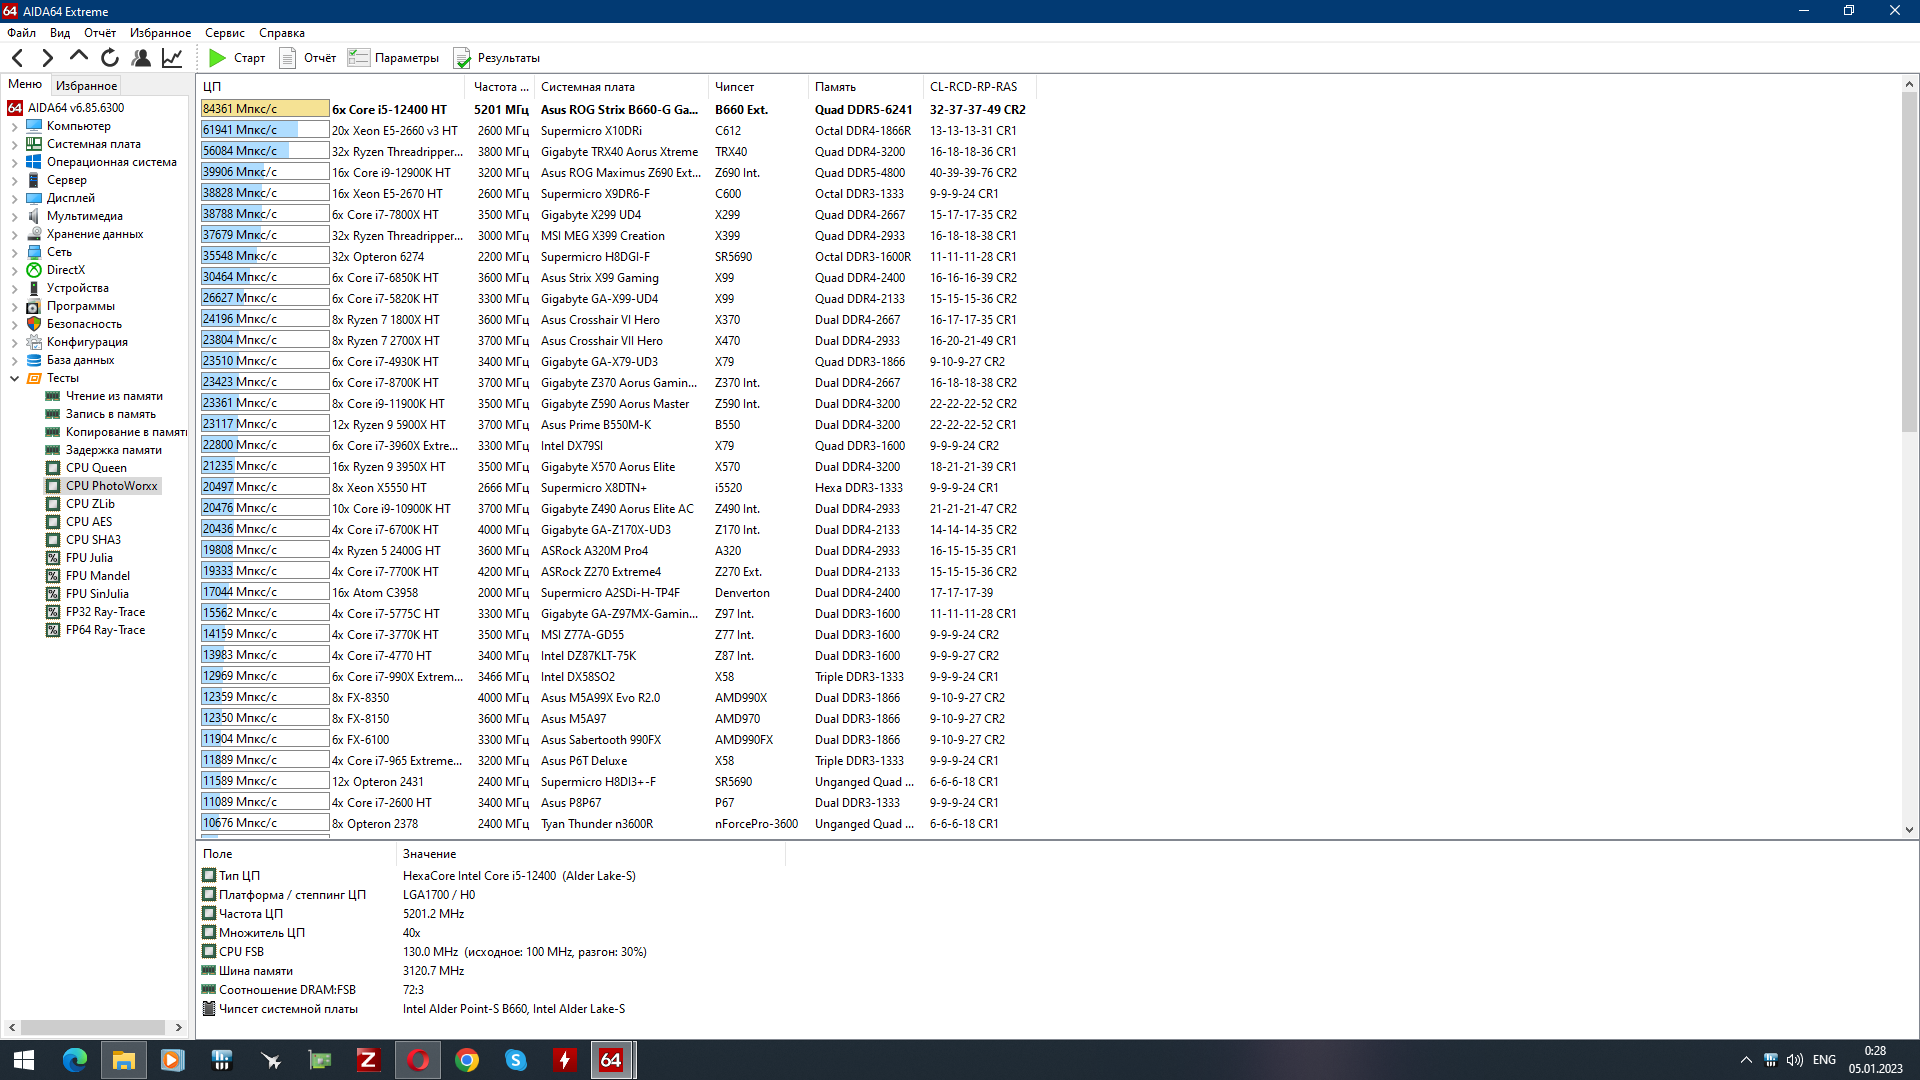This screenshot has height=1080, width=1920.
Task: Open Opera browser in taskbar
Action: [418, 1060]
